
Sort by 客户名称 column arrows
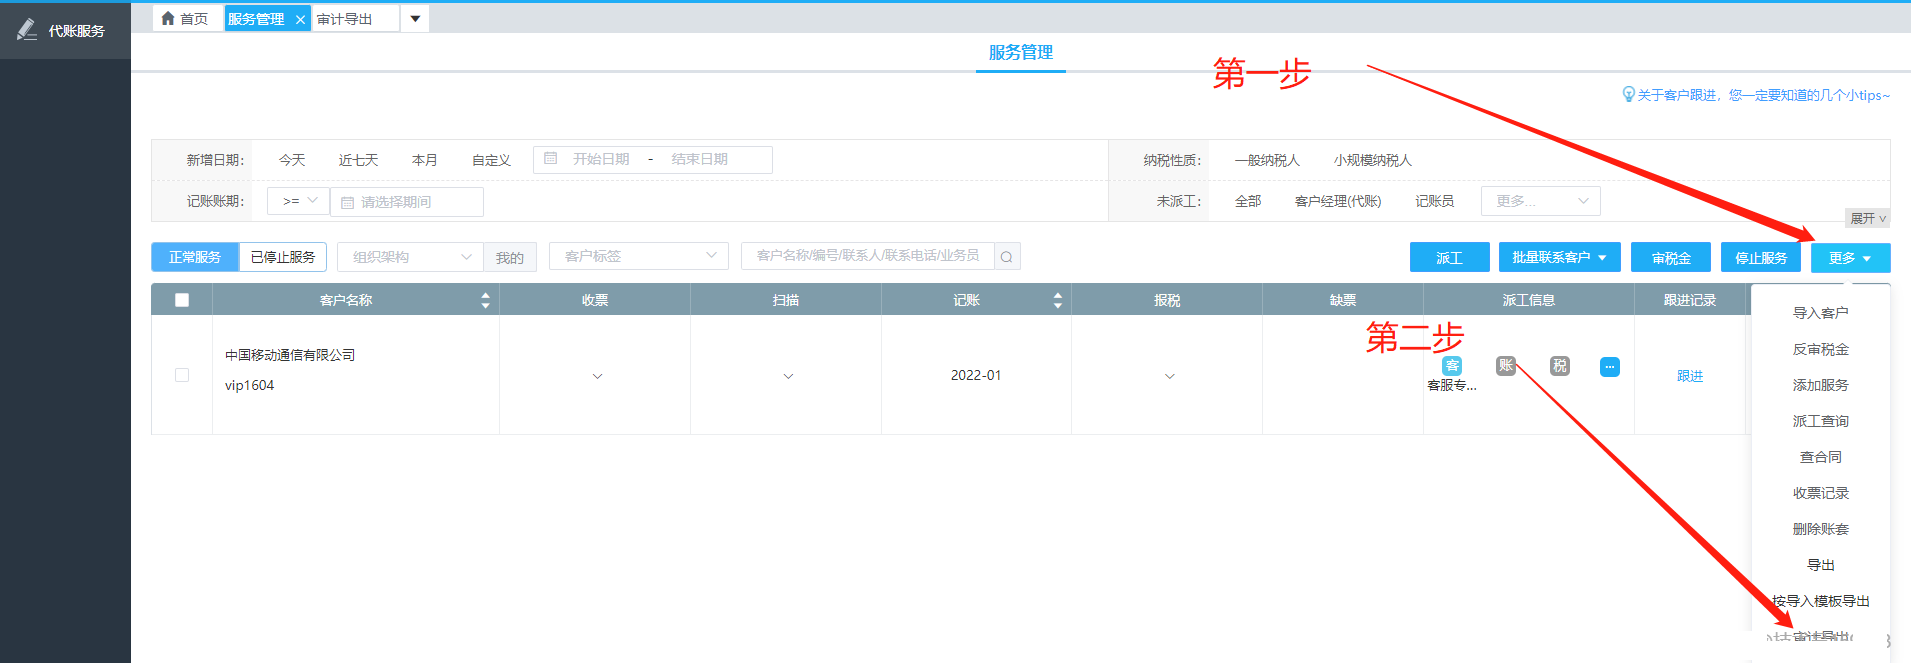pos(485,300)
